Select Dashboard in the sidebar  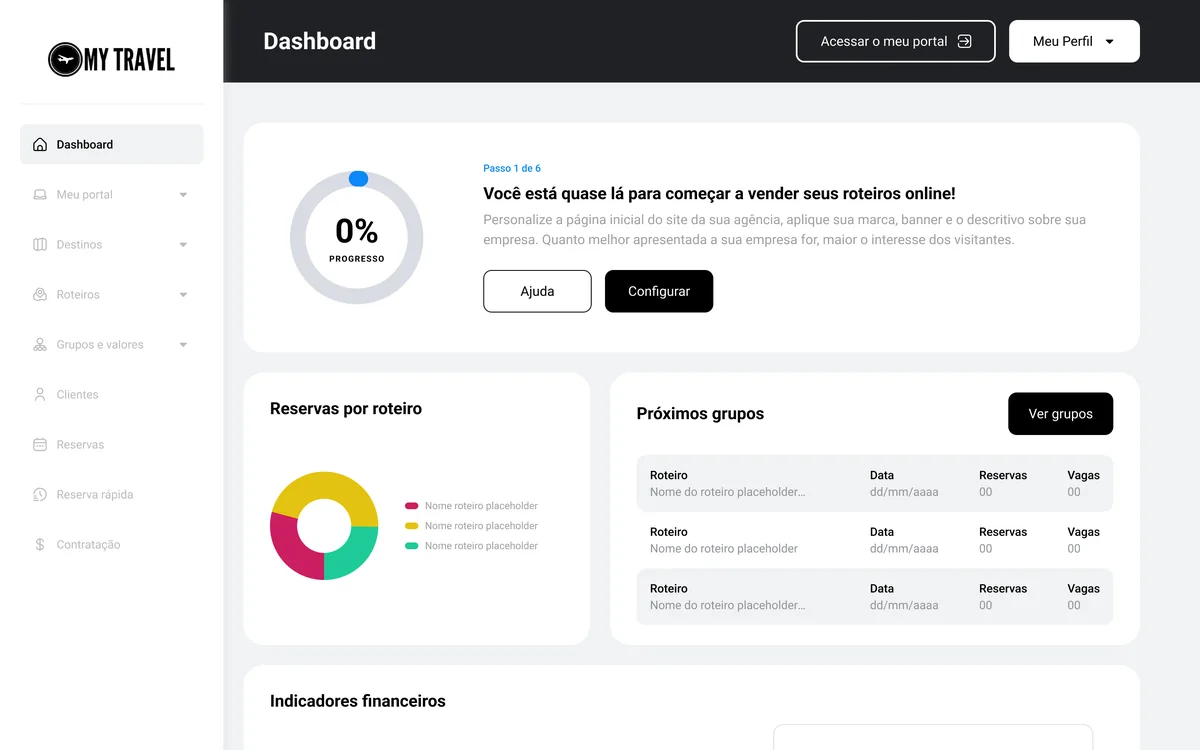(112, 144)
